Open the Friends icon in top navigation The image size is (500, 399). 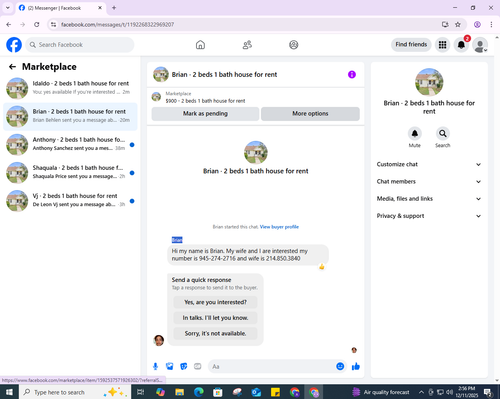(x=247, y=45)
